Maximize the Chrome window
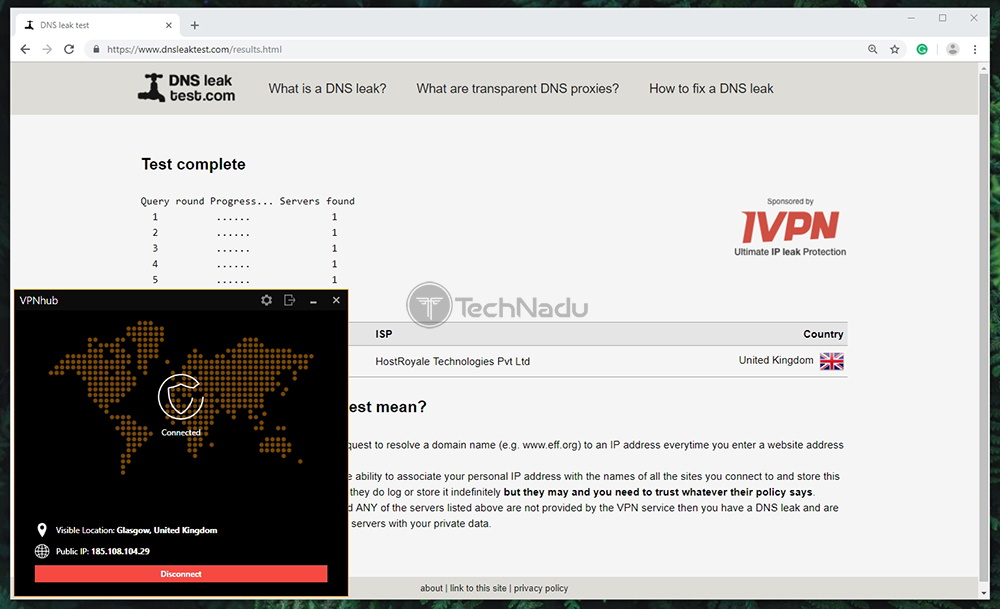Screen dimensions: 1000x609 coord(943,18)
